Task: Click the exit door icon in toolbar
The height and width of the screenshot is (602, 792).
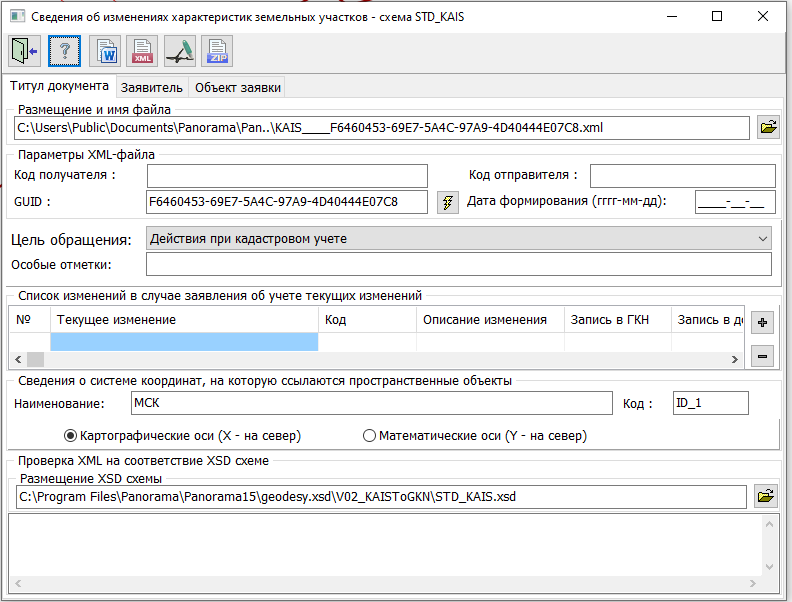Action: 24,51
